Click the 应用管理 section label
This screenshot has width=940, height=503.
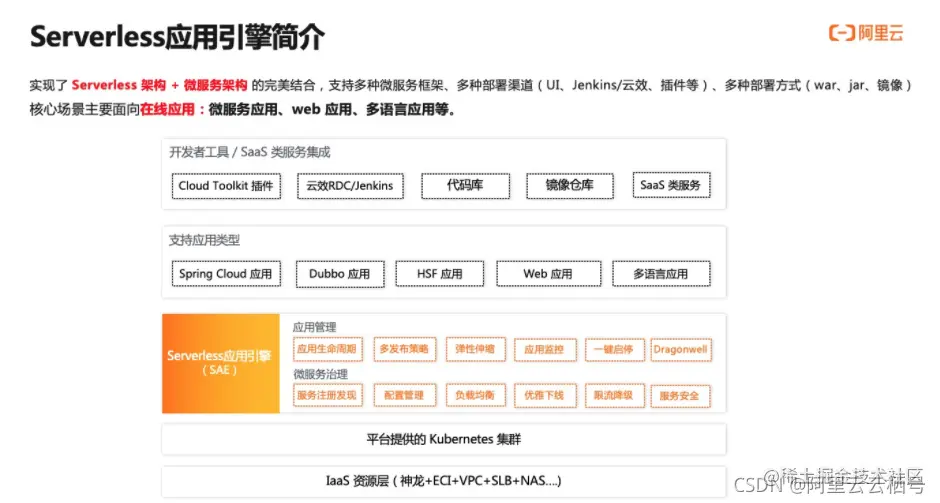point(314,327)
